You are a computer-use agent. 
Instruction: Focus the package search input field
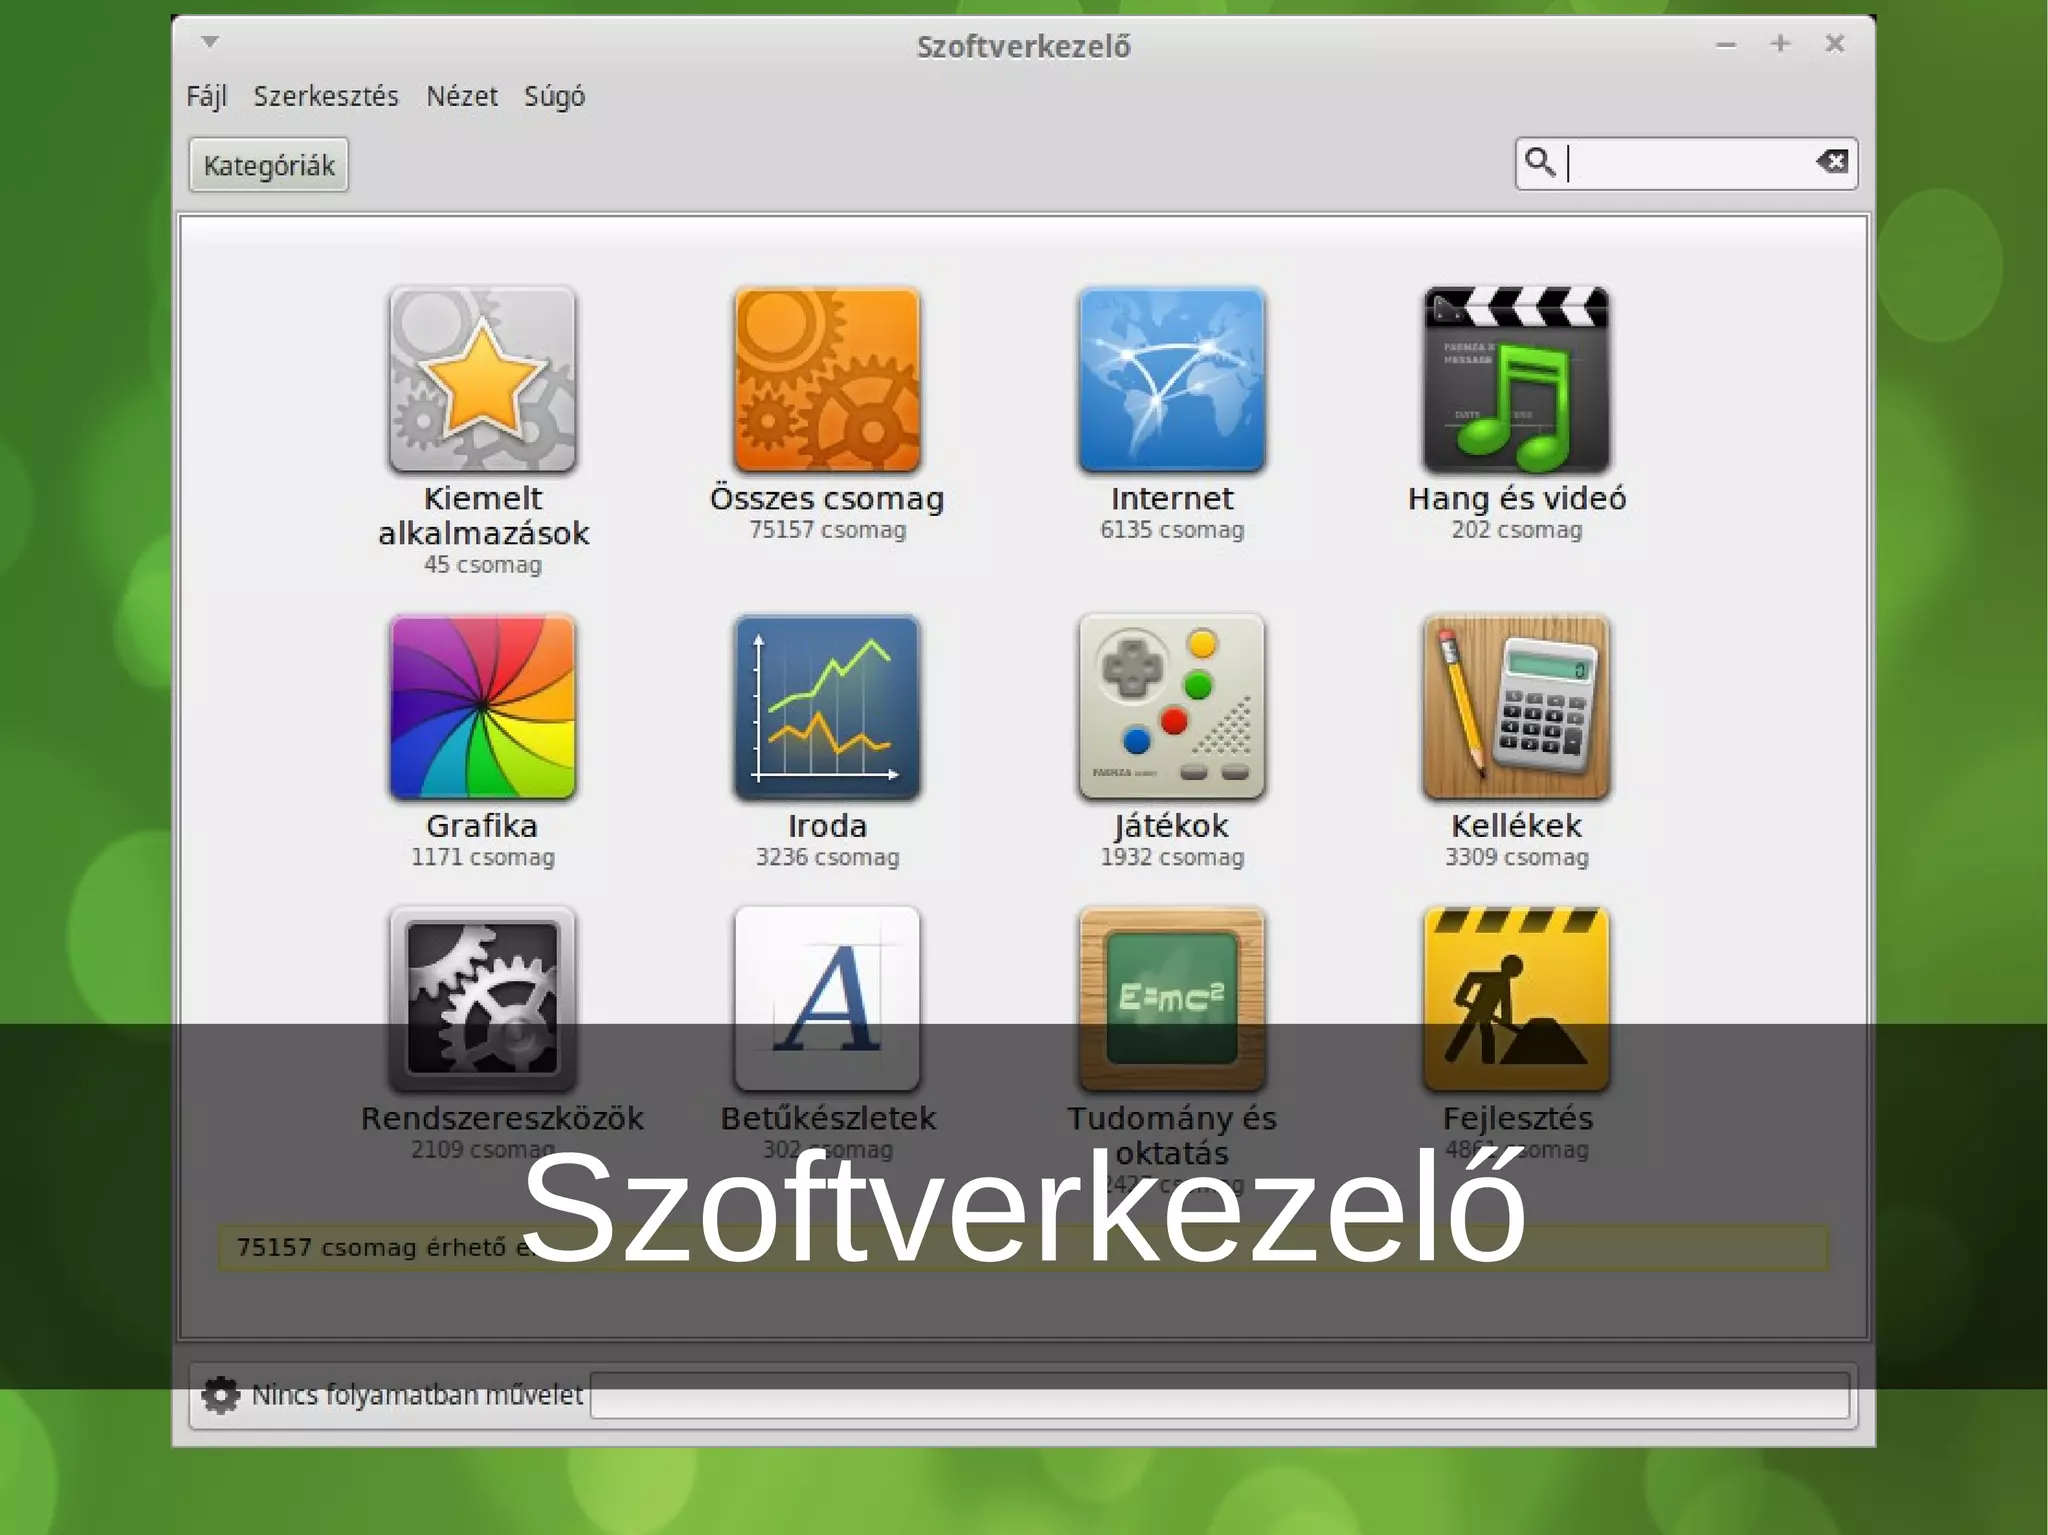(1687, 163)
